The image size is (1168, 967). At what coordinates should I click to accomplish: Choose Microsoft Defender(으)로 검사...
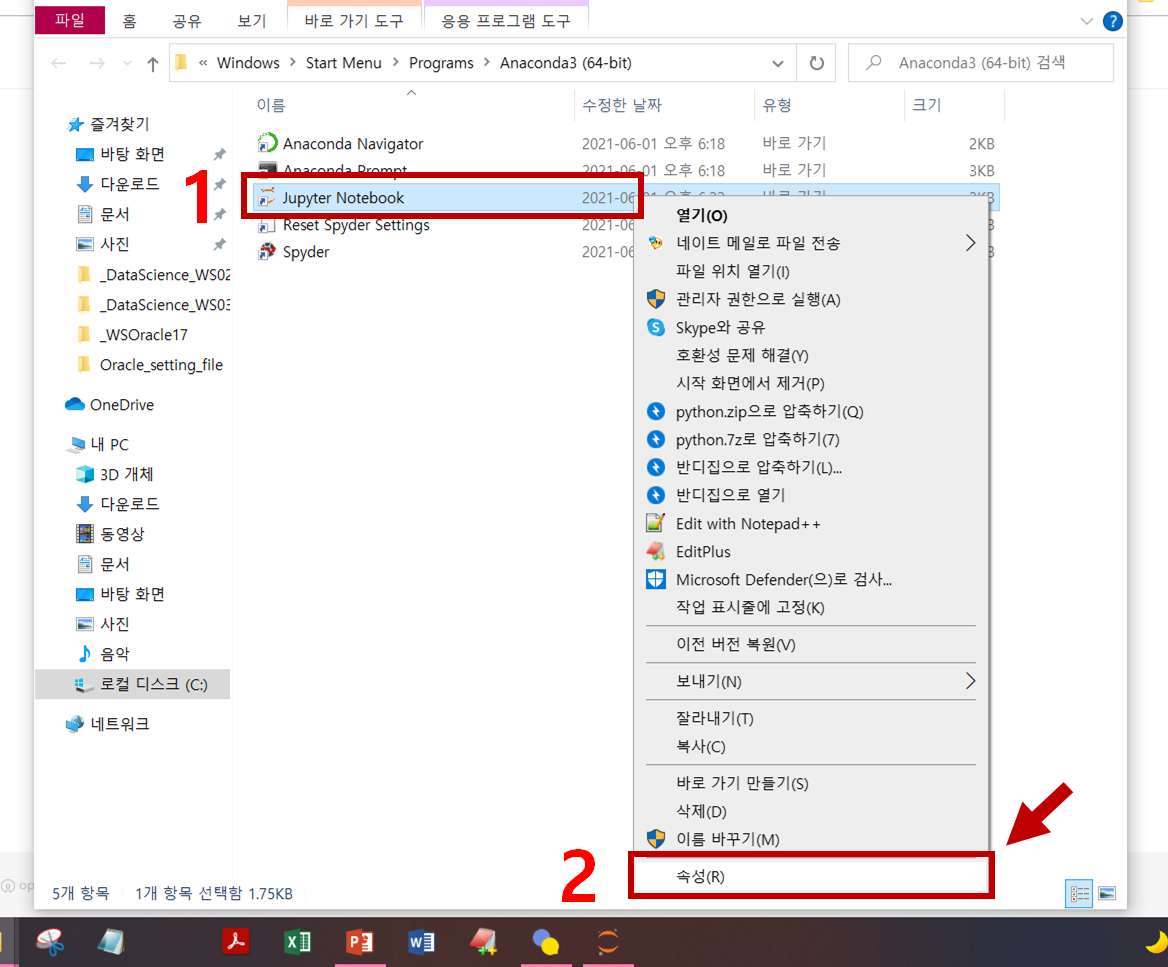[x=811, y=580]
